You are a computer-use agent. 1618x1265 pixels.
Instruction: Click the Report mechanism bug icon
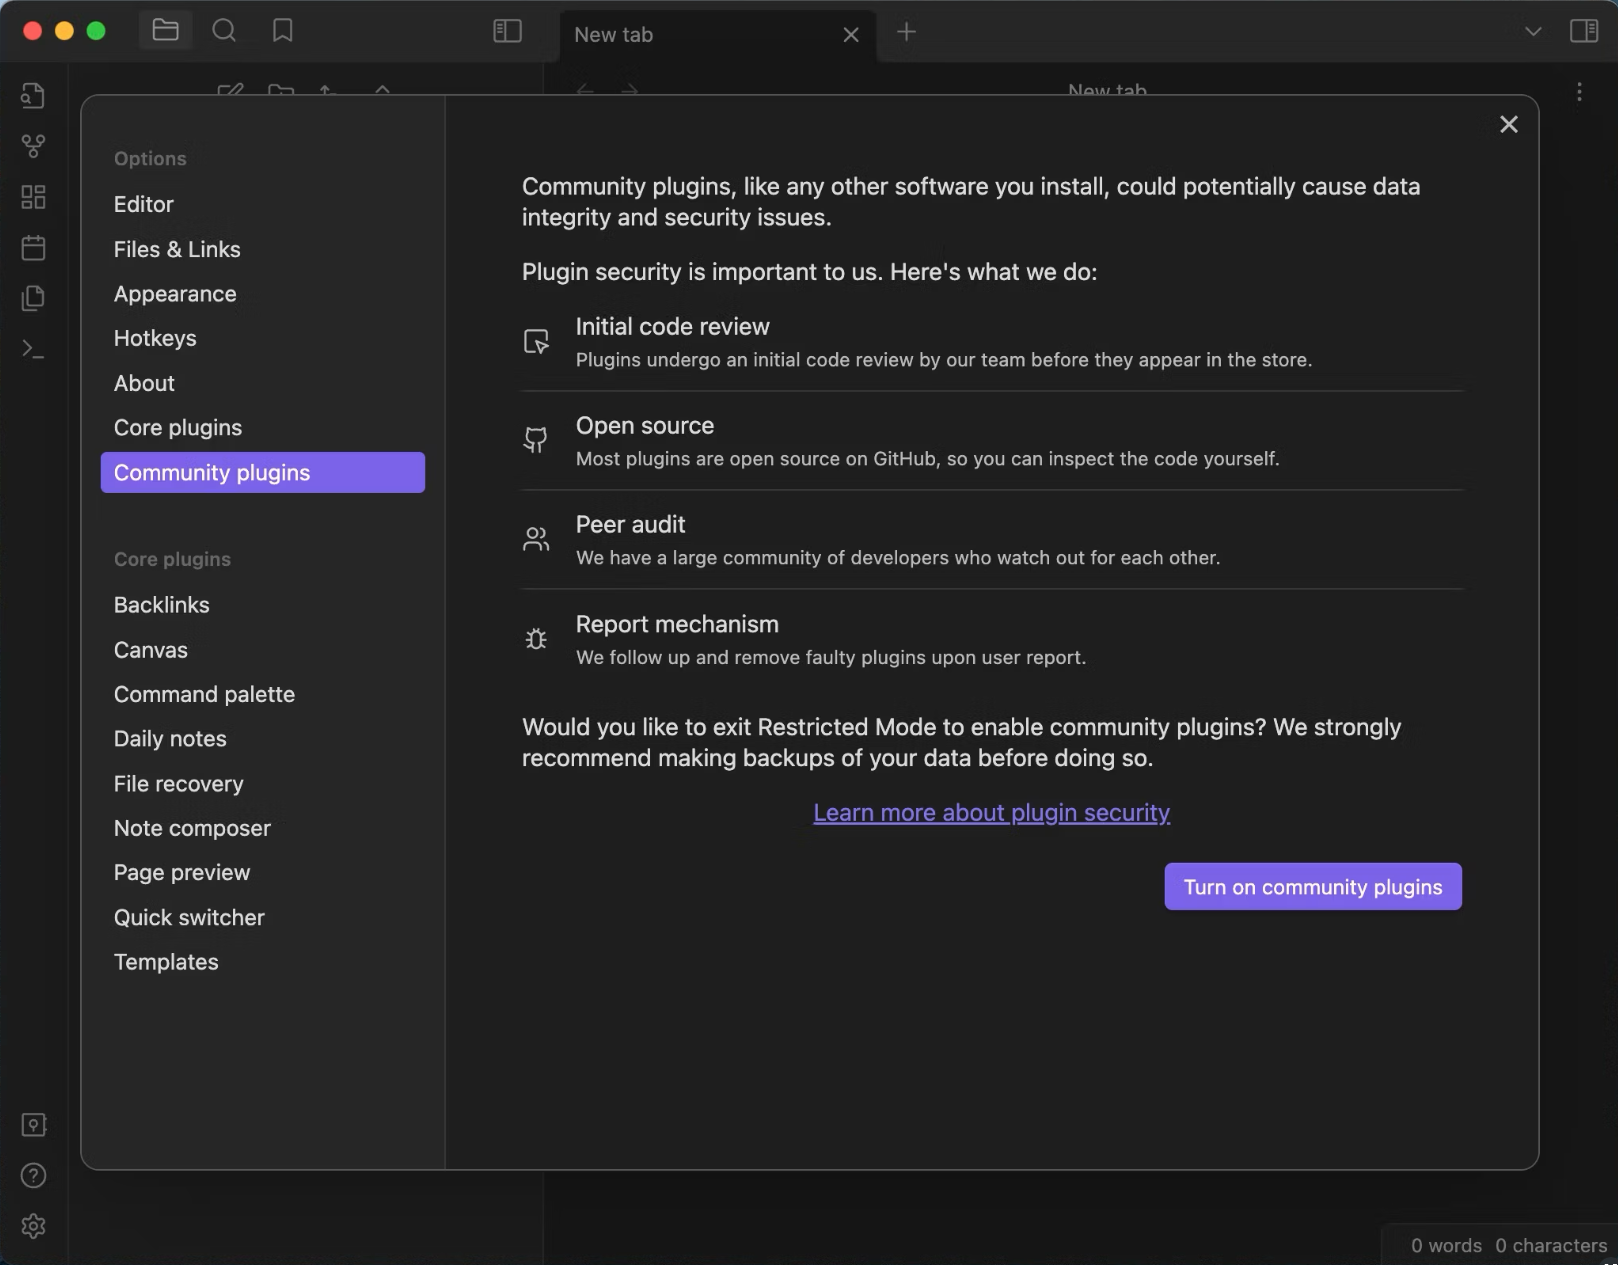[x=536, y=639]
